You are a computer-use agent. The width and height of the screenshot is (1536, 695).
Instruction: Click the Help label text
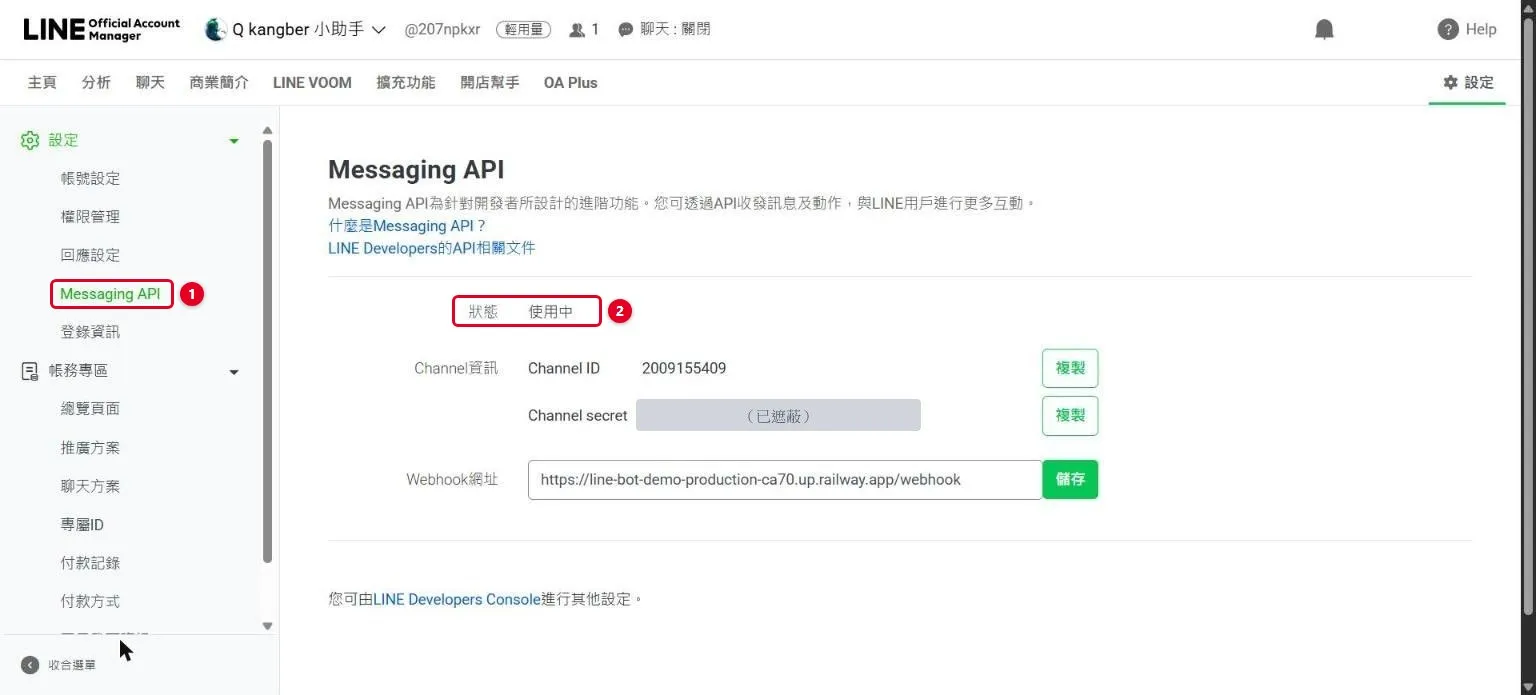1481,30
